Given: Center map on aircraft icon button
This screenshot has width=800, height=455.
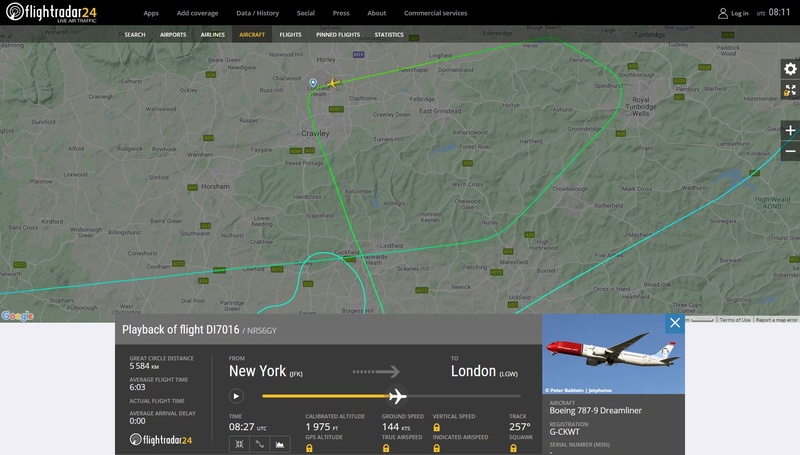Looking at the screenshot, I should (239, 444).
